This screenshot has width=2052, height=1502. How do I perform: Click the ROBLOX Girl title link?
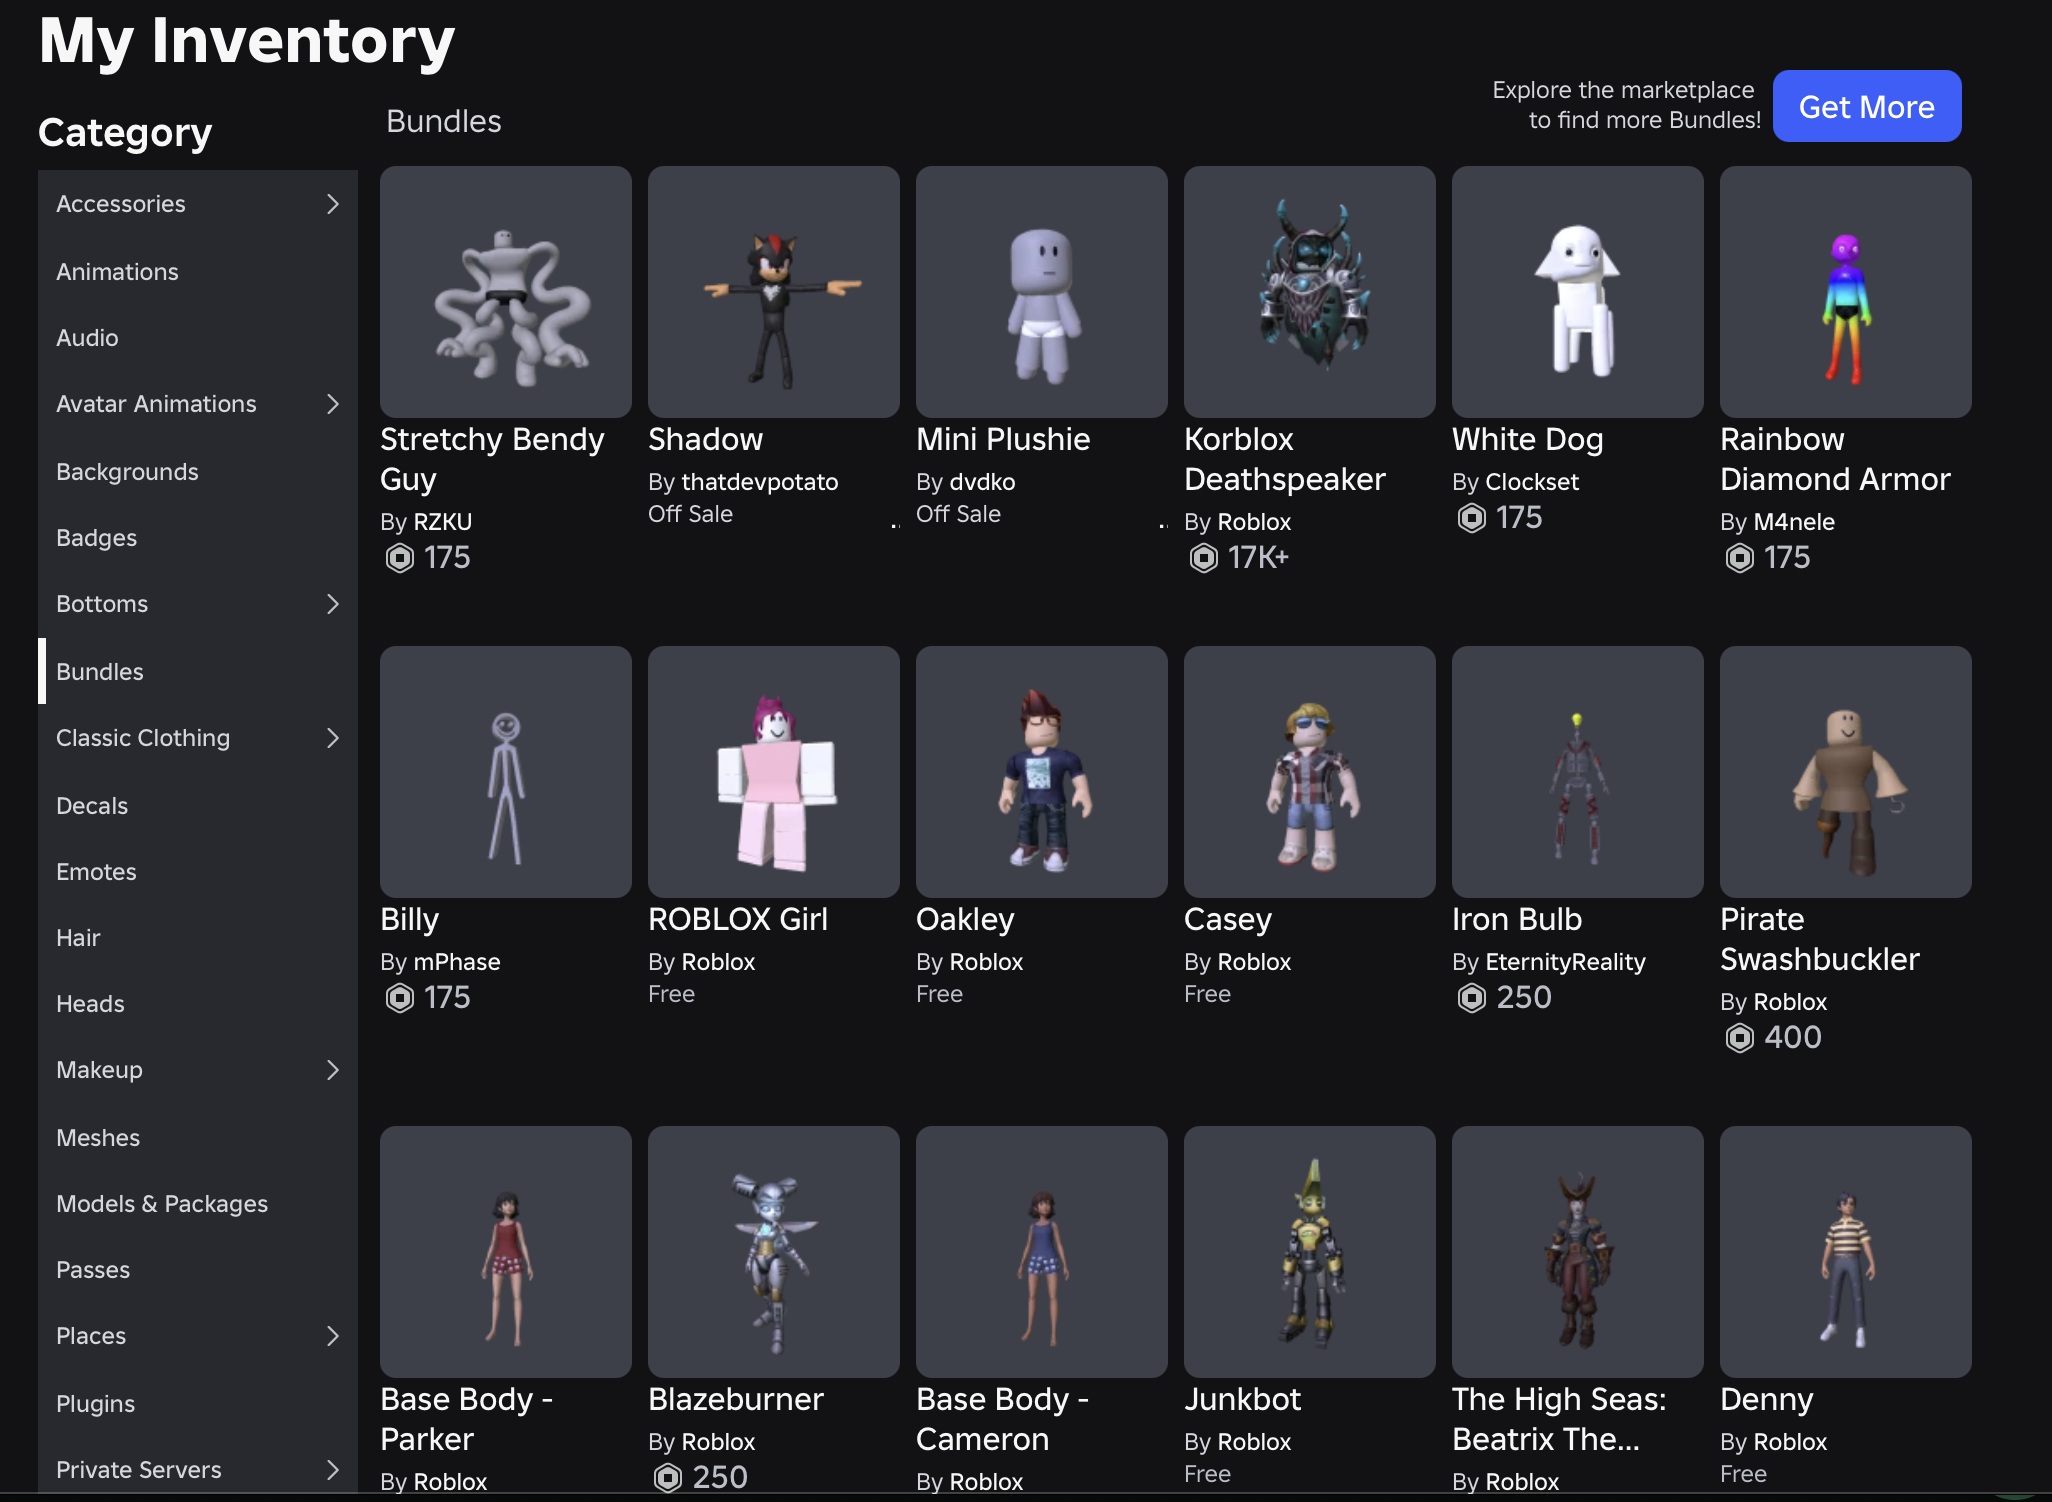[738, 919]
